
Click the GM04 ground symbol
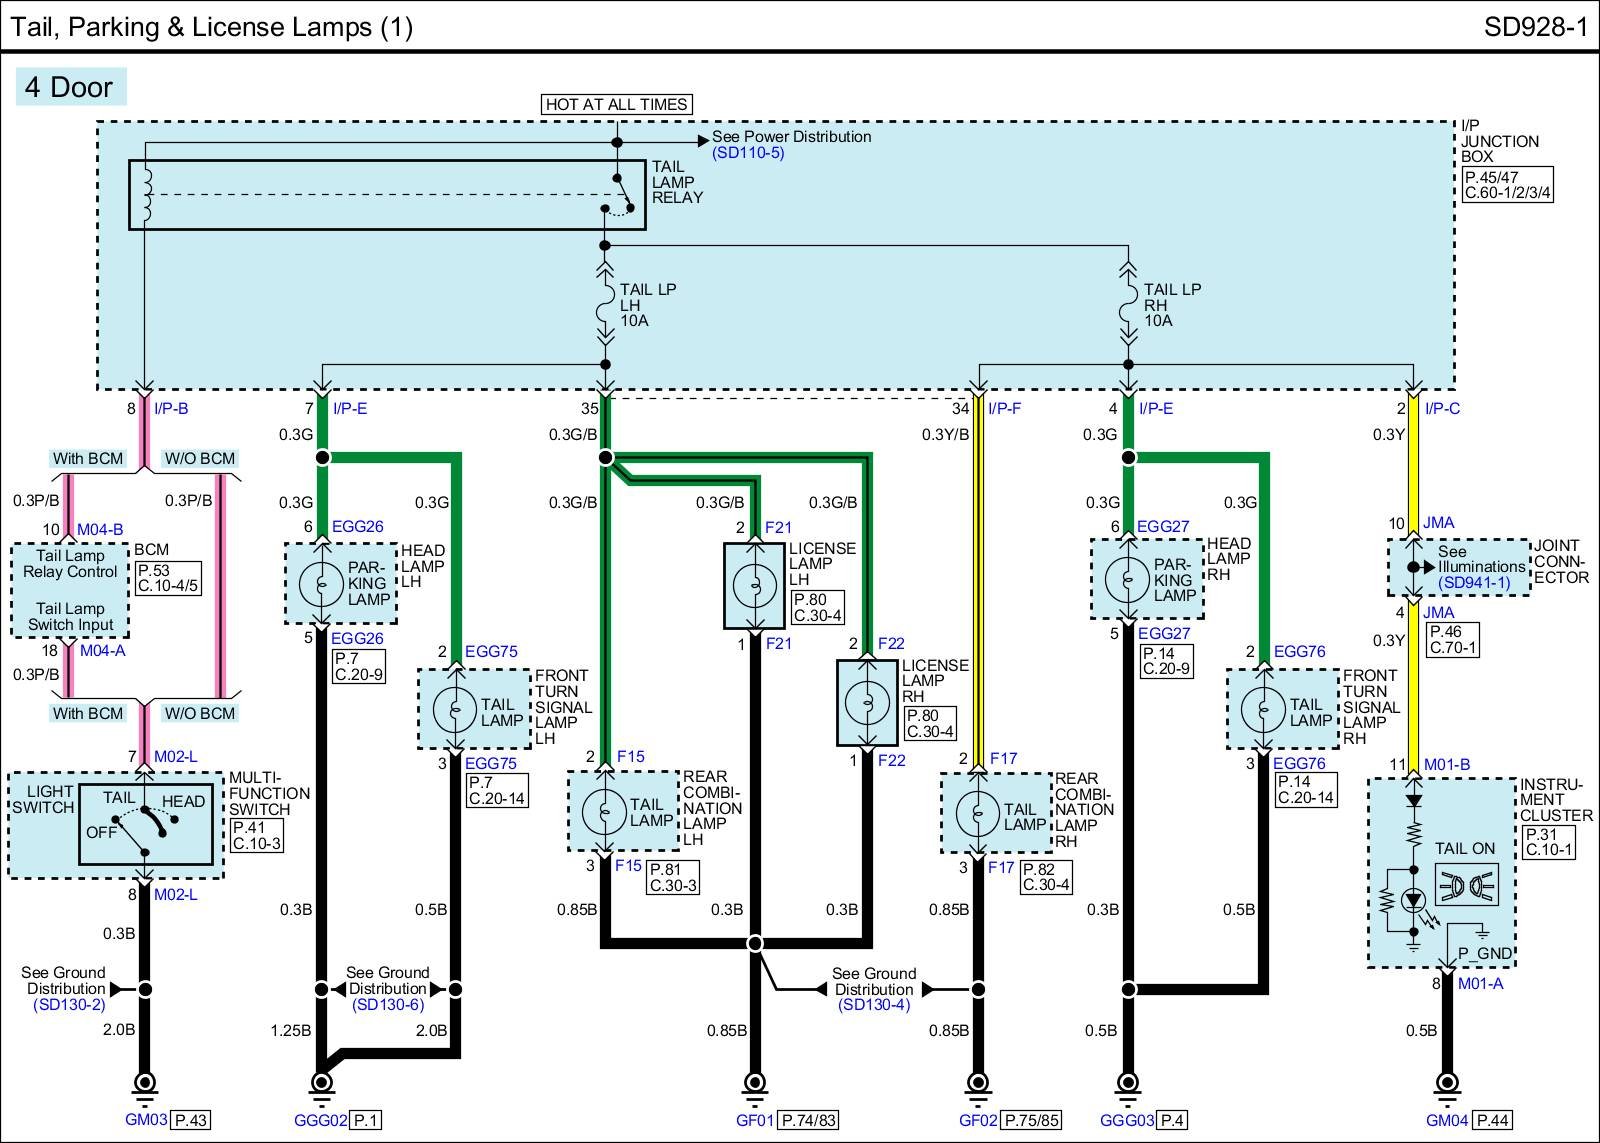click(x=1445, y=1083)
